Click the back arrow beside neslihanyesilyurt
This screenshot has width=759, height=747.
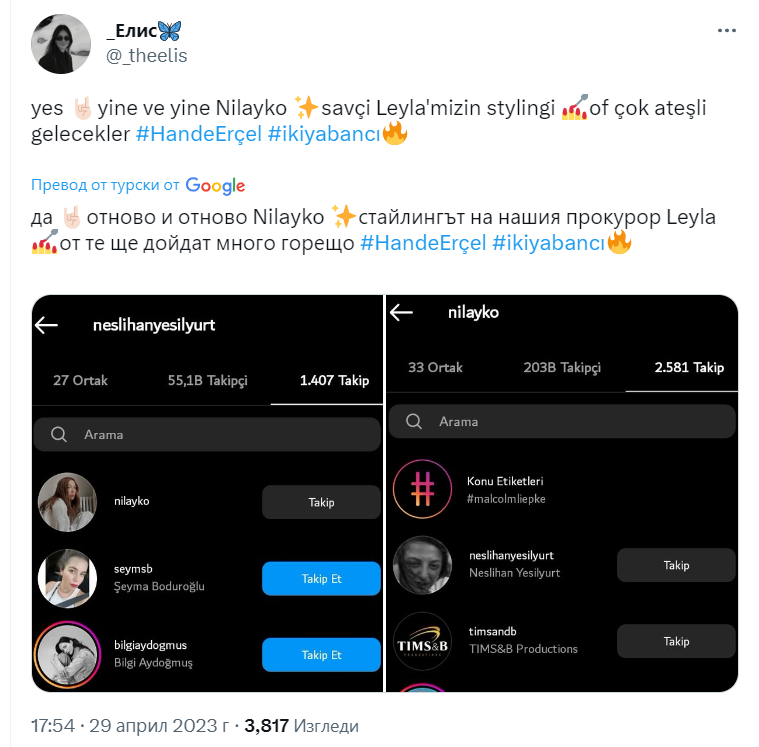pos(47,325)
